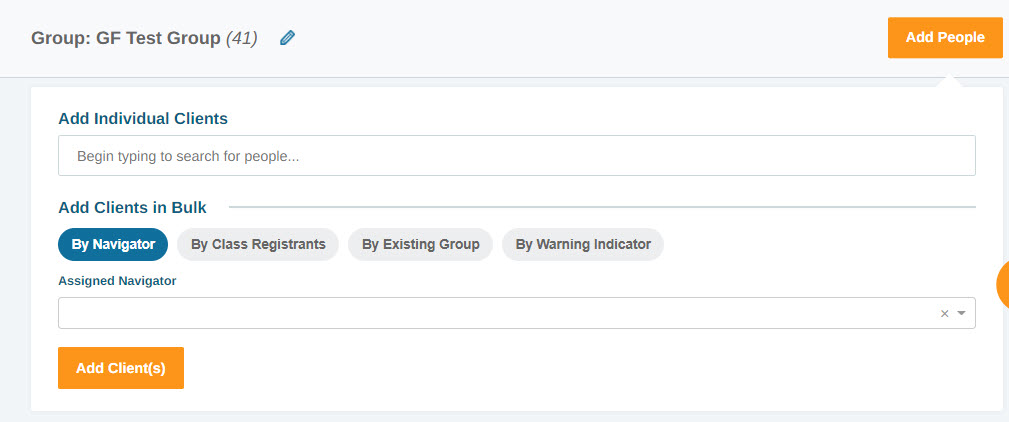This screenshot has height=422, width=1009.
Task: Switch to By Warning Indicator tab
Action: point(583,244)
